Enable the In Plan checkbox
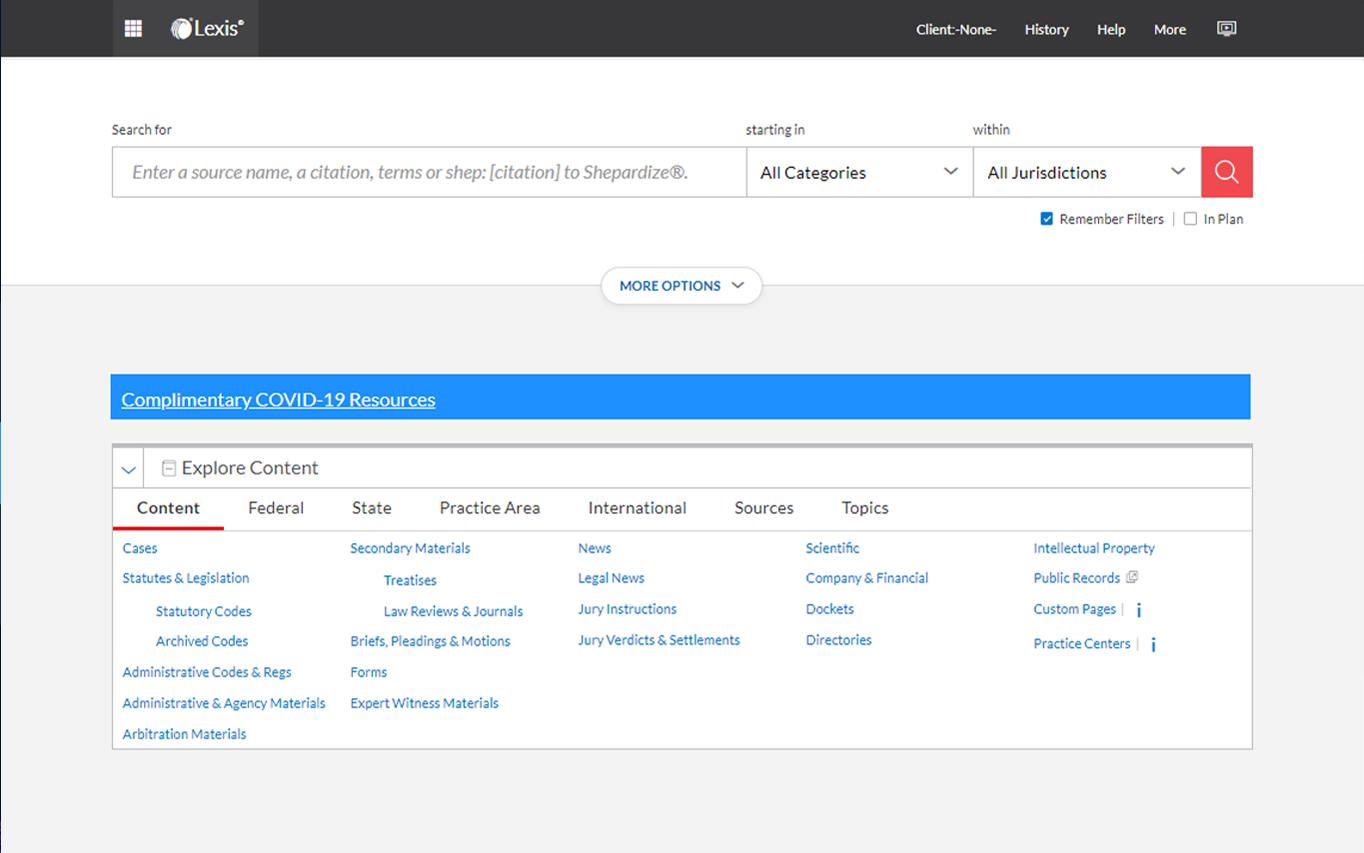This screenshot has width=1364, height=853. [1190, 219]
